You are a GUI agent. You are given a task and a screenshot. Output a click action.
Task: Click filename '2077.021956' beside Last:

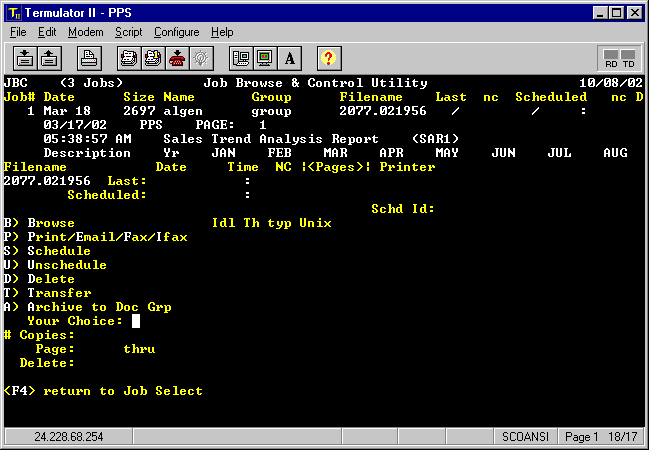point(47,181)
